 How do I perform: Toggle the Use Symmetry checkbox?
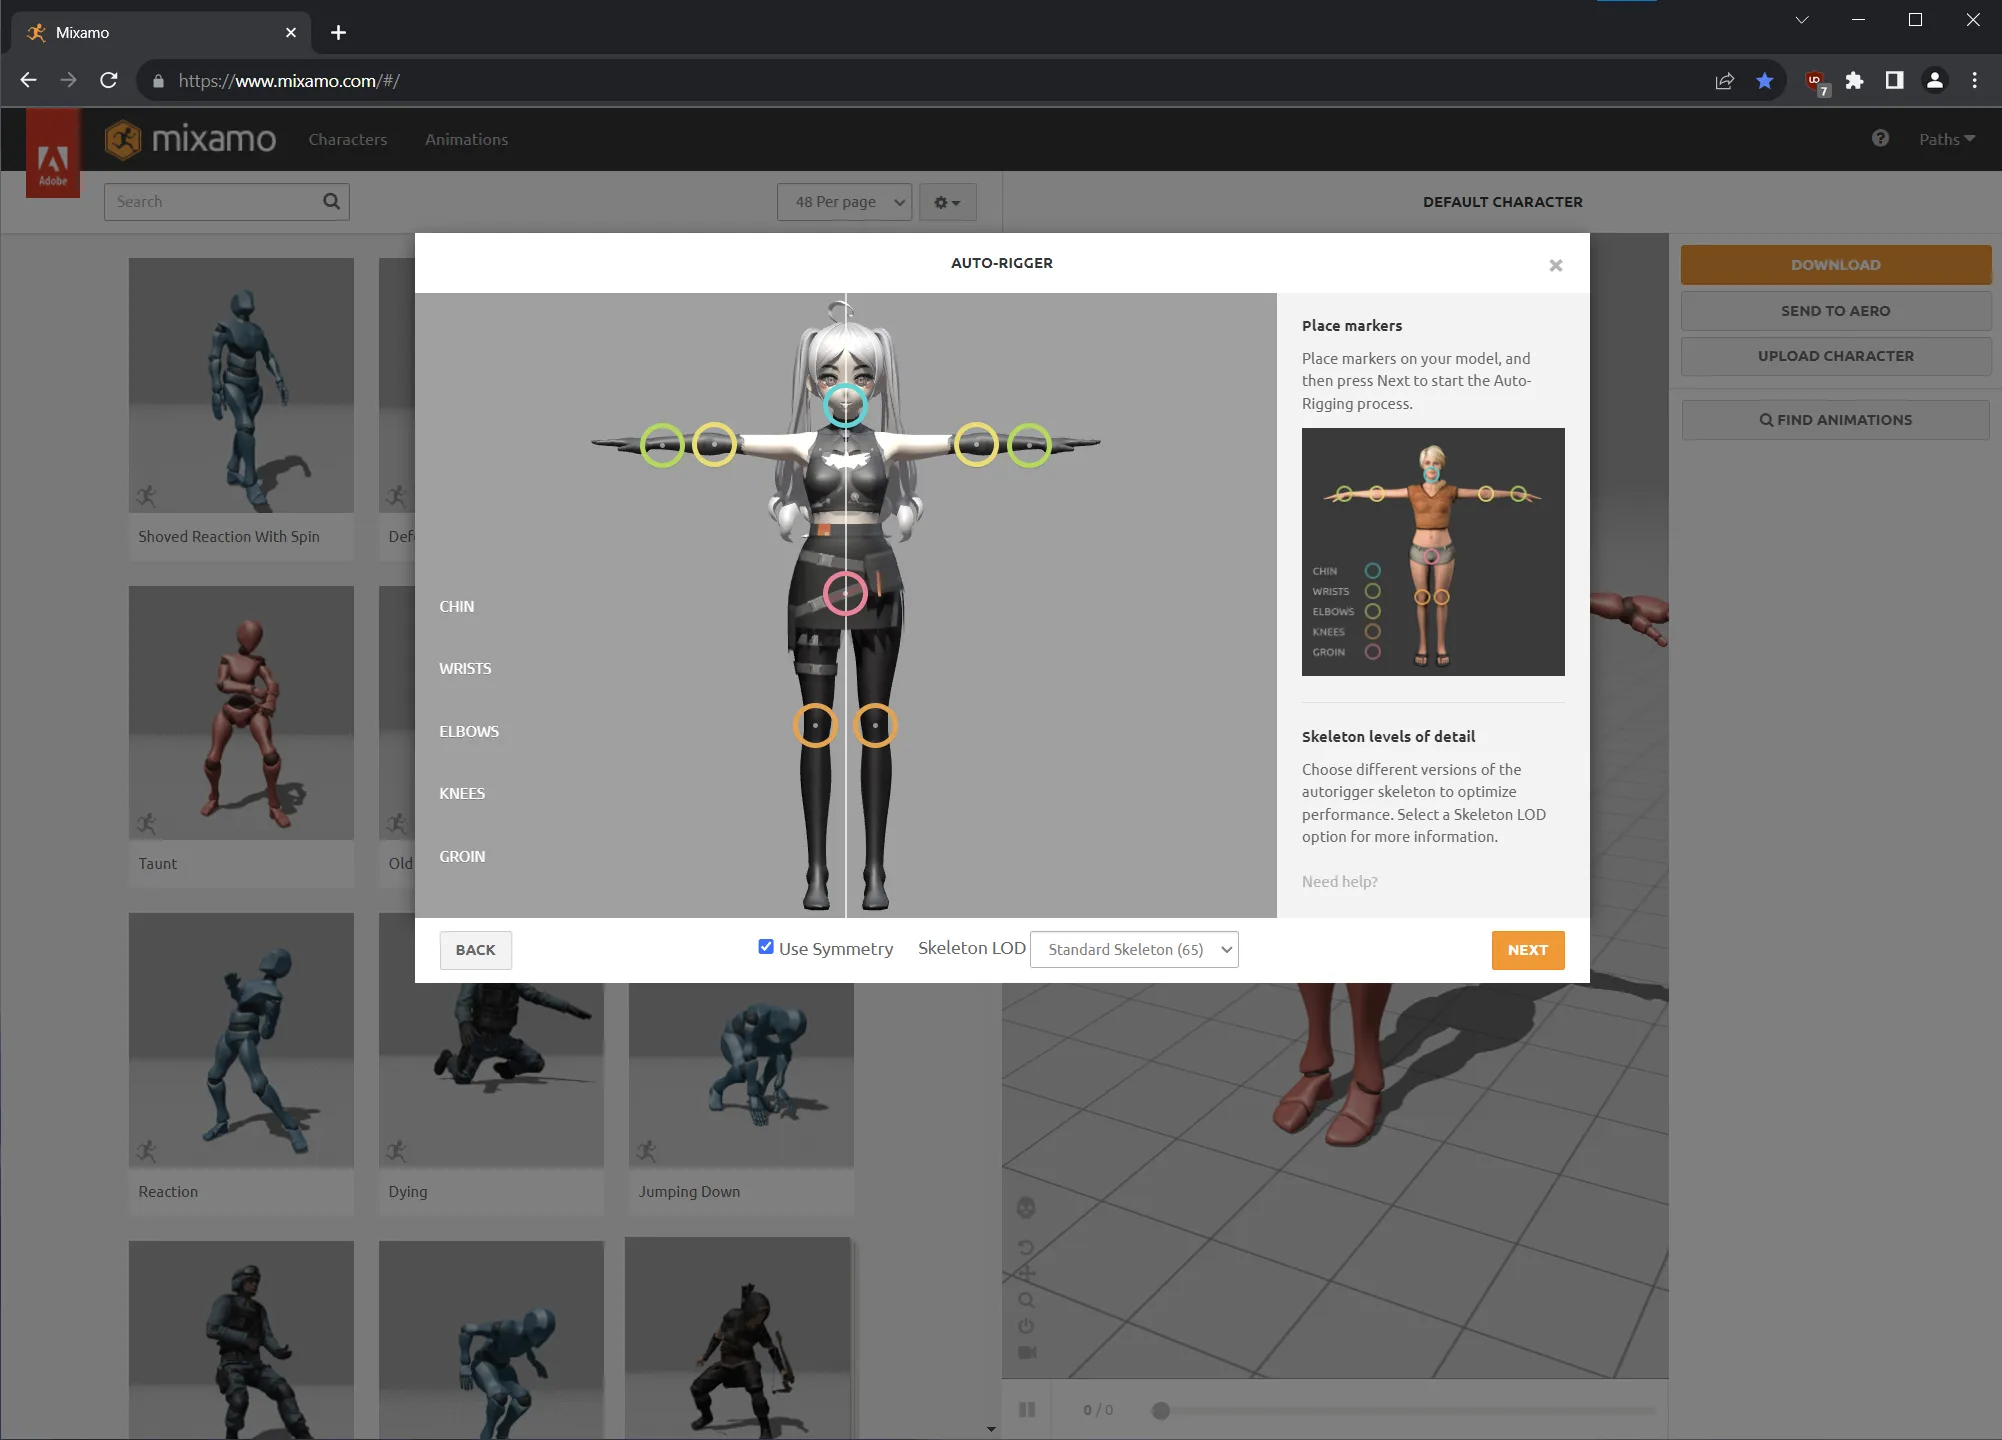766,947
